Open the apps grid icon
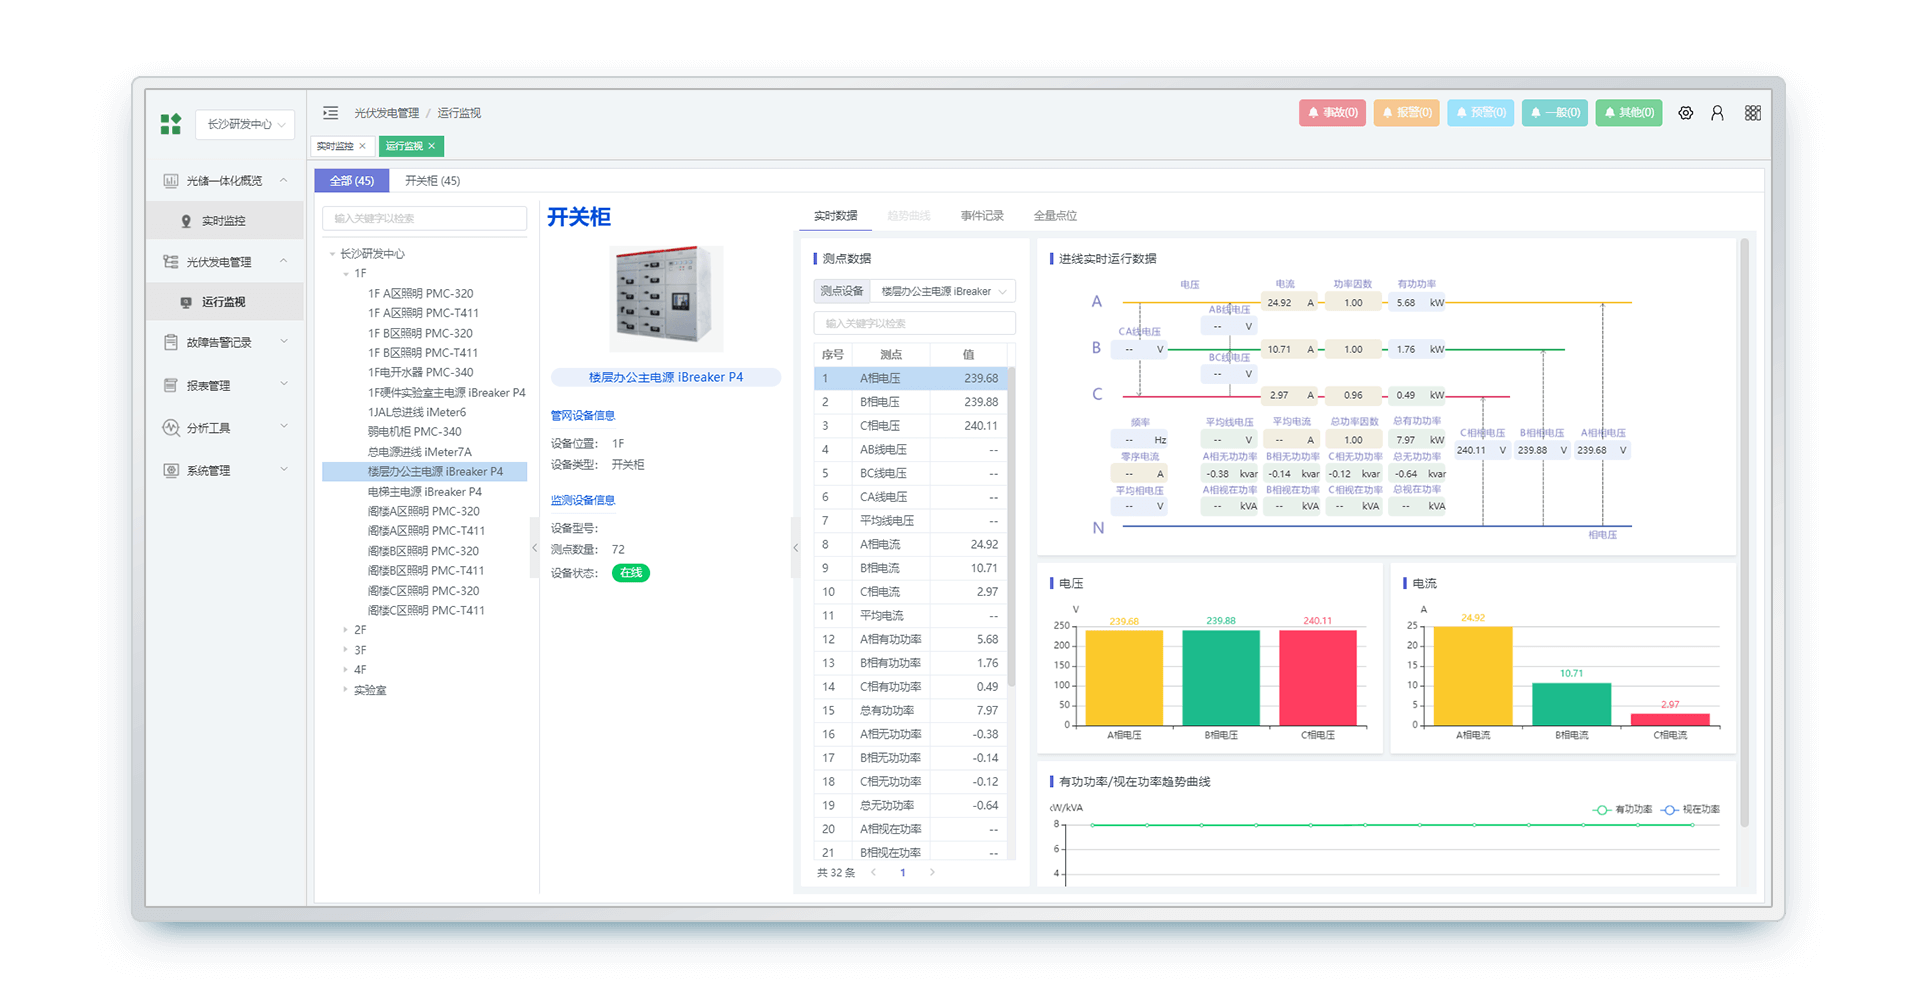 tap(1753, 113)
